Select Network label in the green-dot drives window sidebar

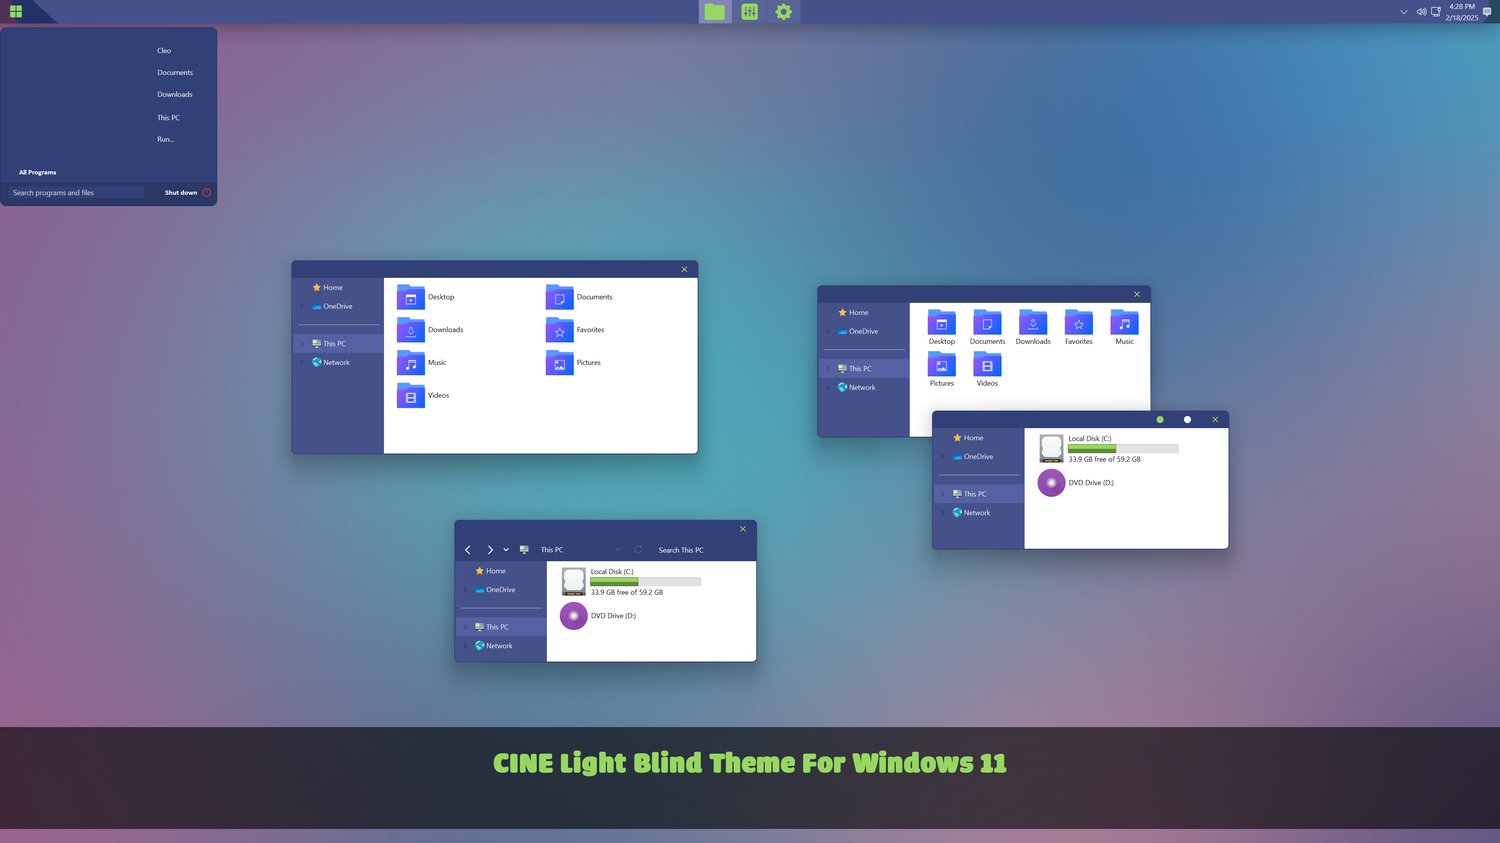tap(977, 513)
